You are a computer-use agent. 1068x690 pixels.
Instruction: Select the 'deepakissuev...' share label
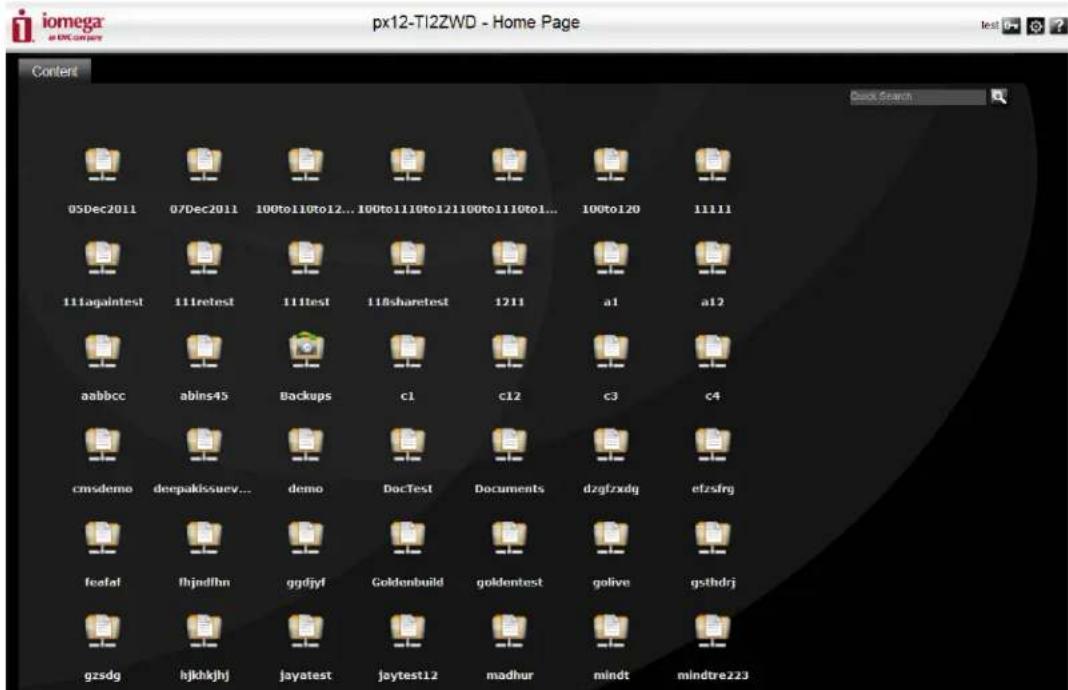click(202, 488)
